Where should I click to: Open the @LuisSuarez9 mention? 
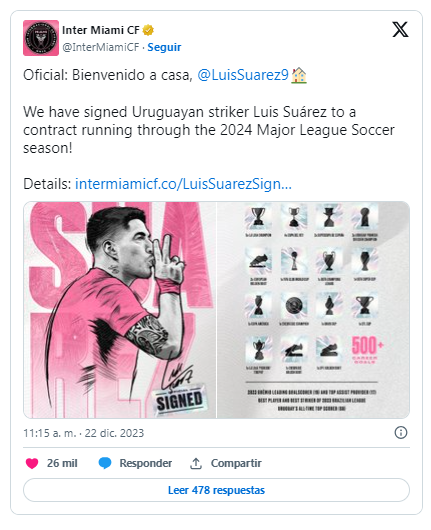(x=243, y=75)
